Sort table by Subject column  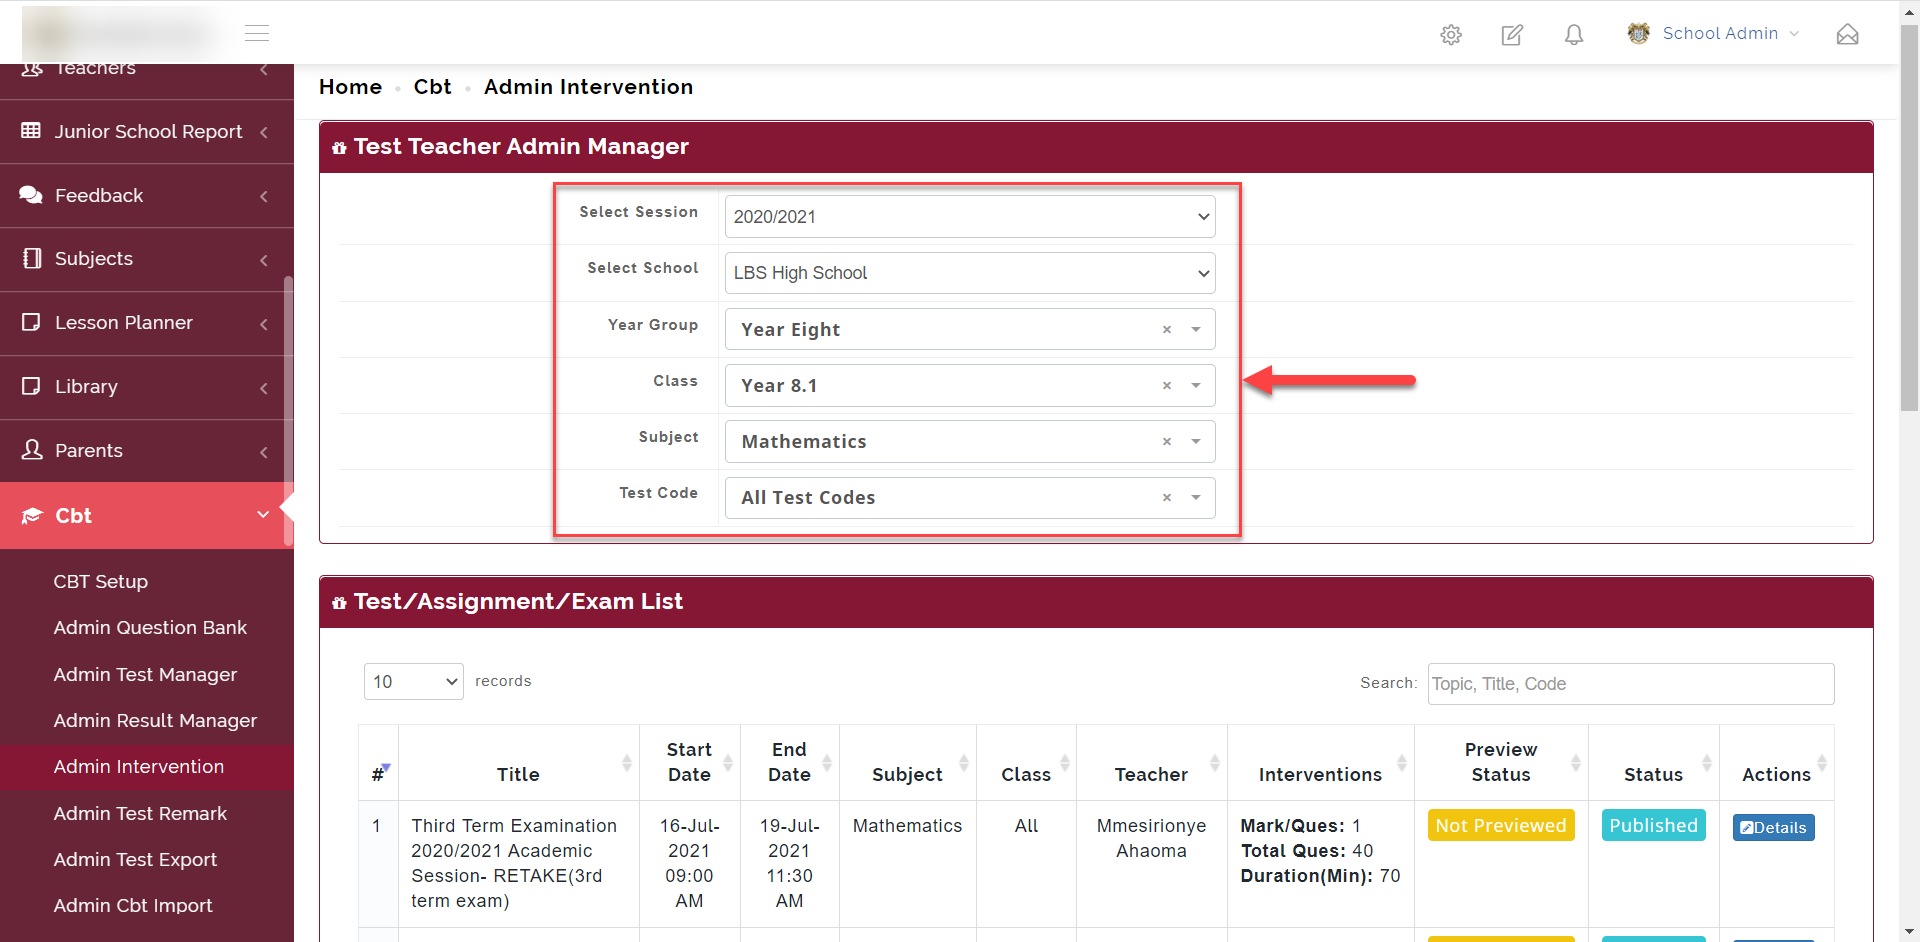pyautogui.click(x=907, y=763)
